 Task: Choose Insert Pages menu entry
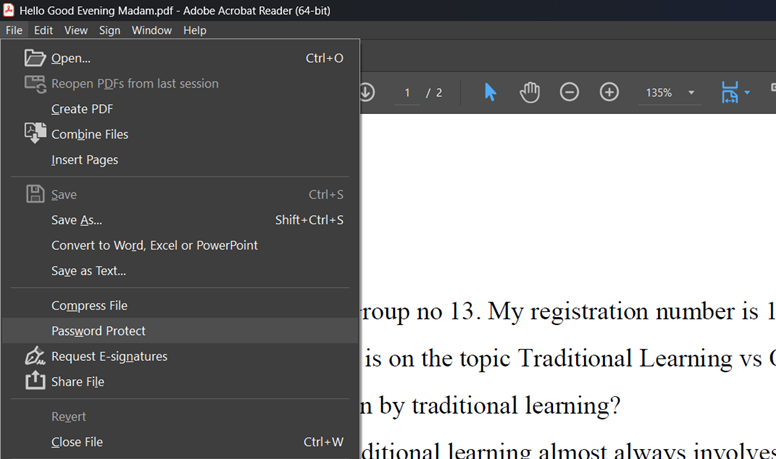pos(180,160)
